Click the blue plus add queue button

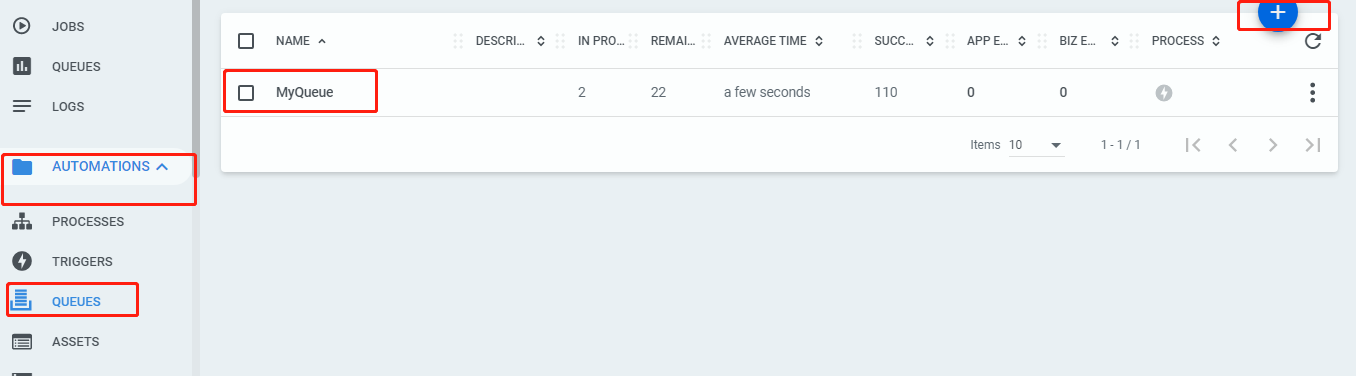[1277, 14]
